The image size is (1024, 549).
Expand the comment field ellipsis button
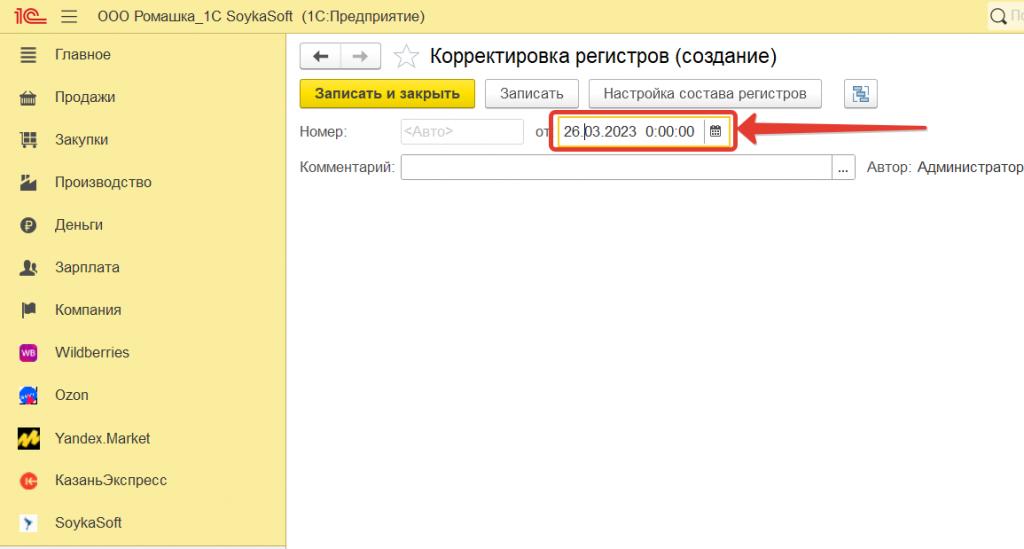[x=845, y=168]
